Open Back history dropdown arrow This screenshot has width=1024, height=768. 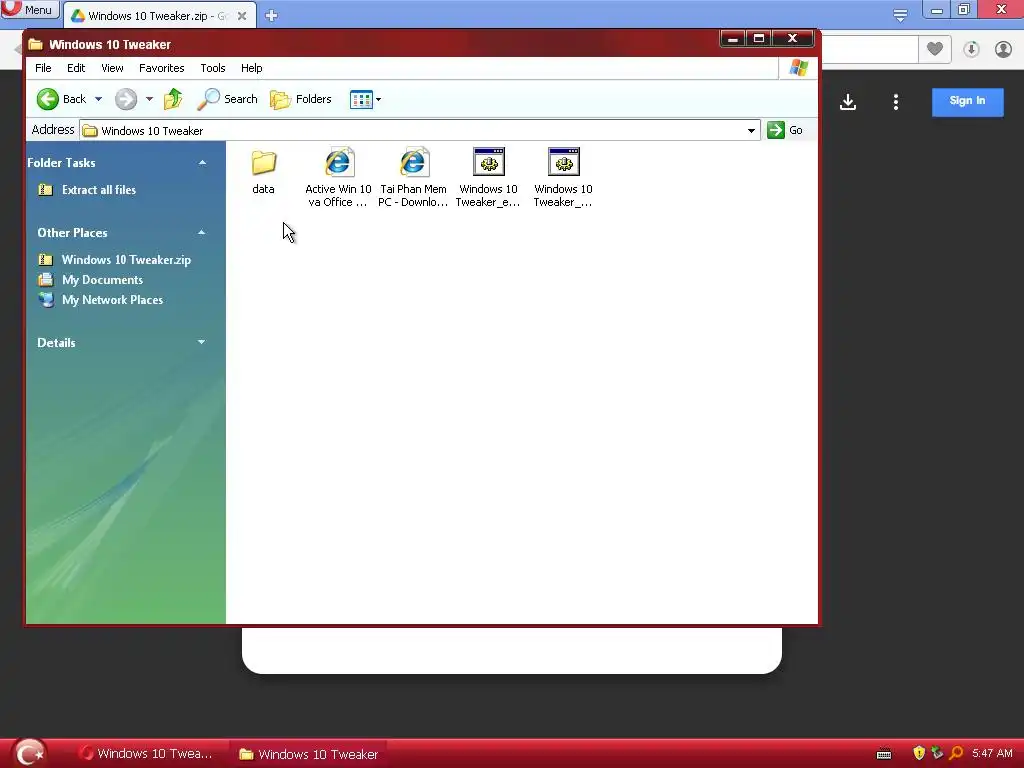point(99,99)
